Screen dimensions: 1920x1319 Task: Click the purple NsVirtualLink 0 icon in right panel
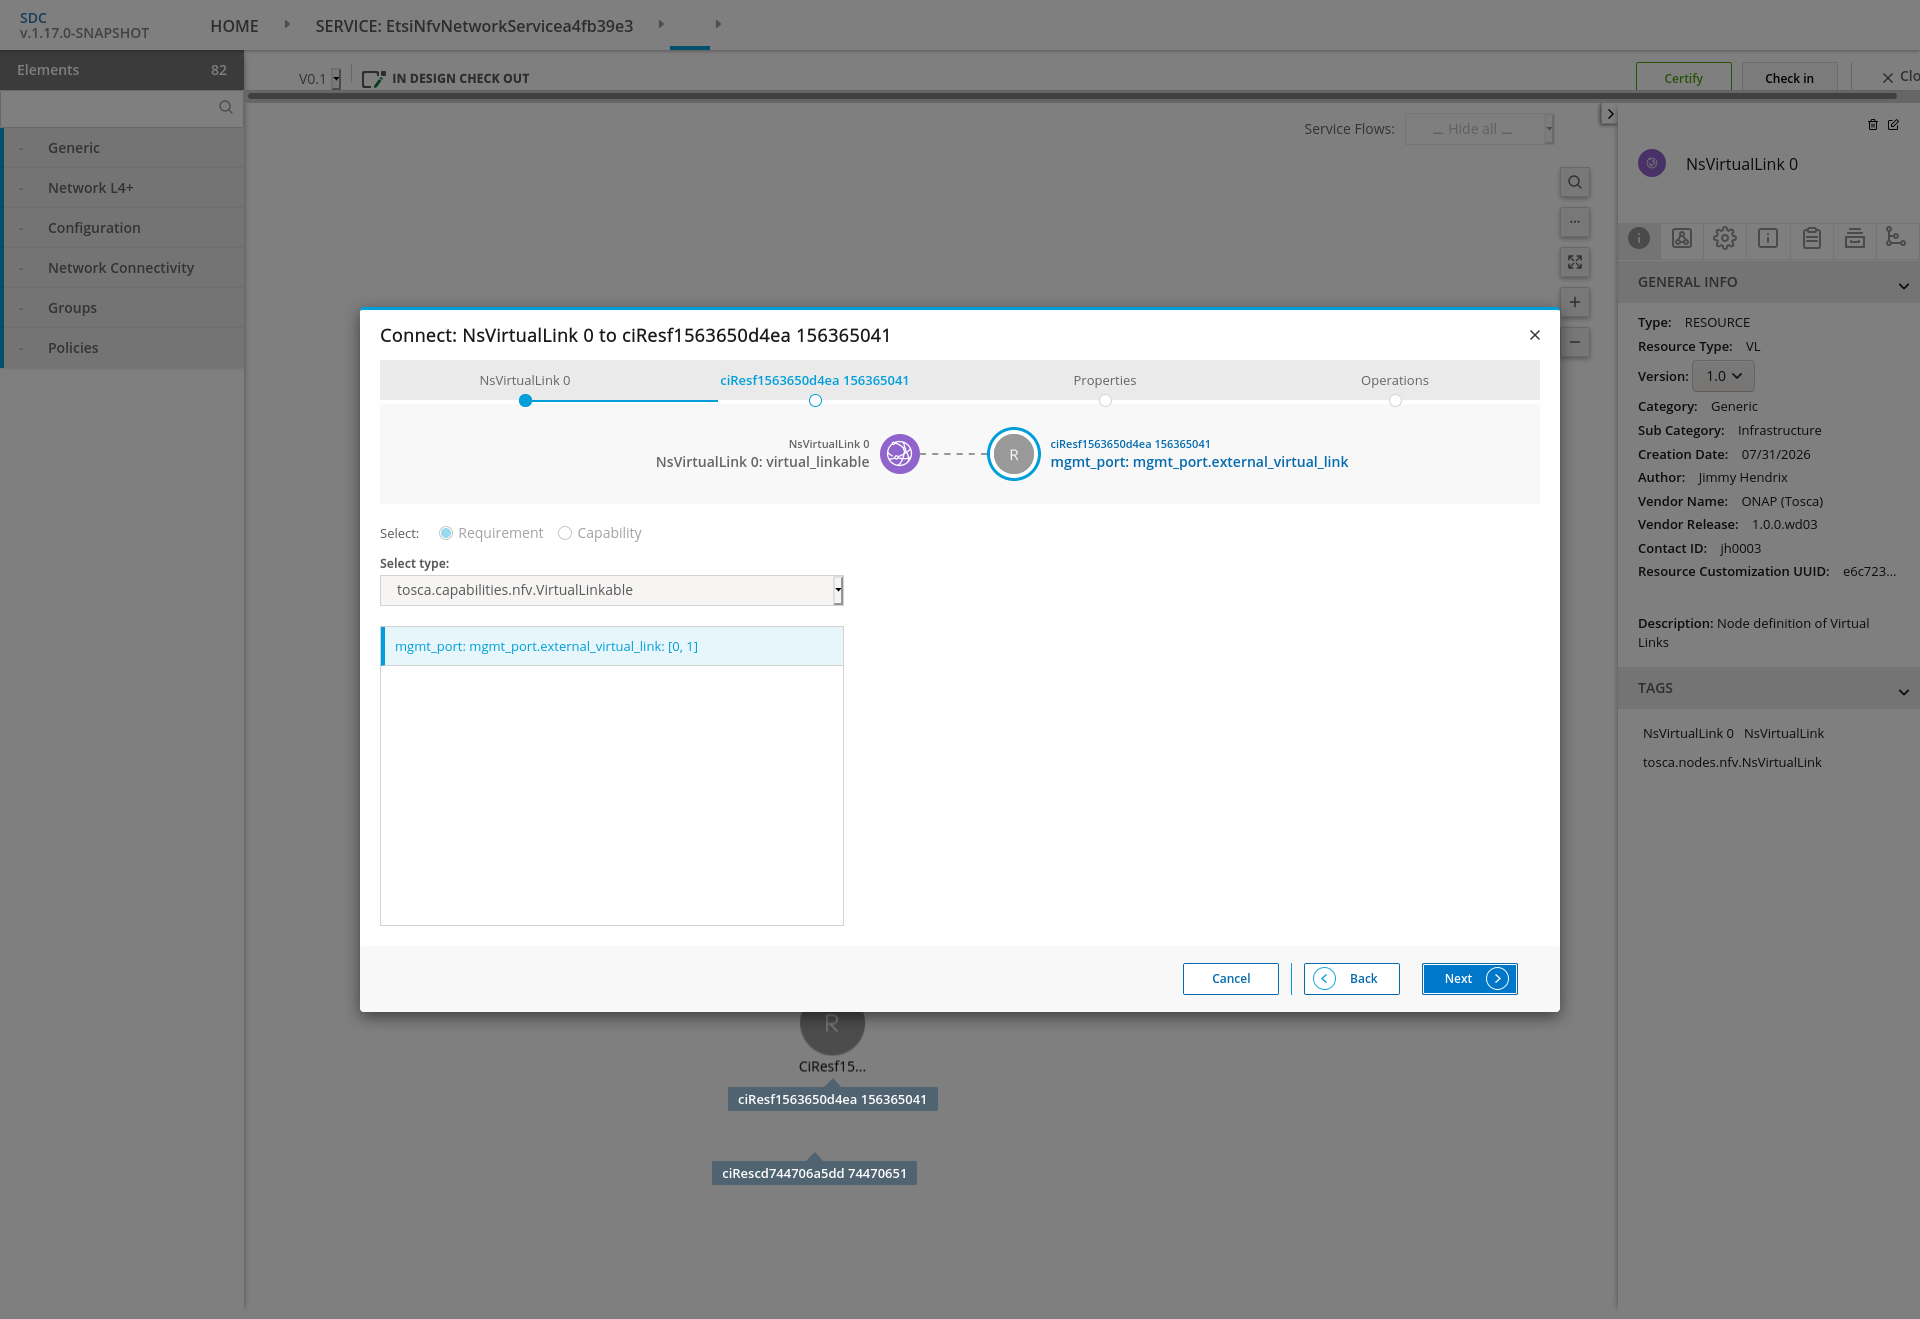(x=1652, y=163)
